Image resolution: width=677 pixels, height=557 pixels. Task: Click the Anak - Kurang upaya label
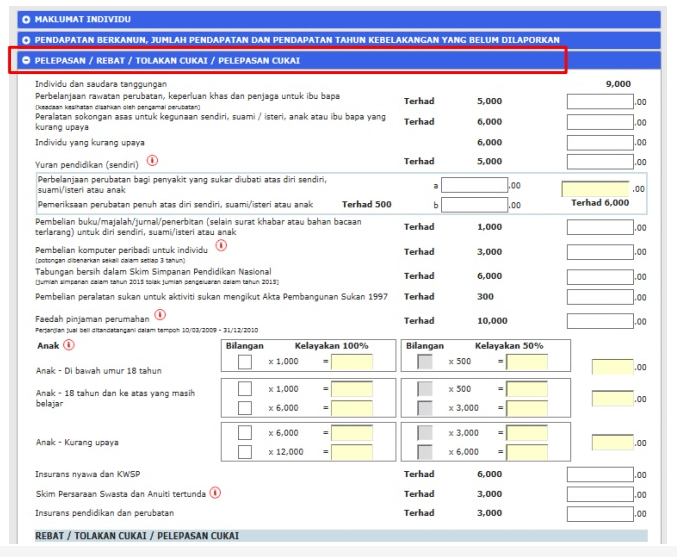tap(77, 443)
